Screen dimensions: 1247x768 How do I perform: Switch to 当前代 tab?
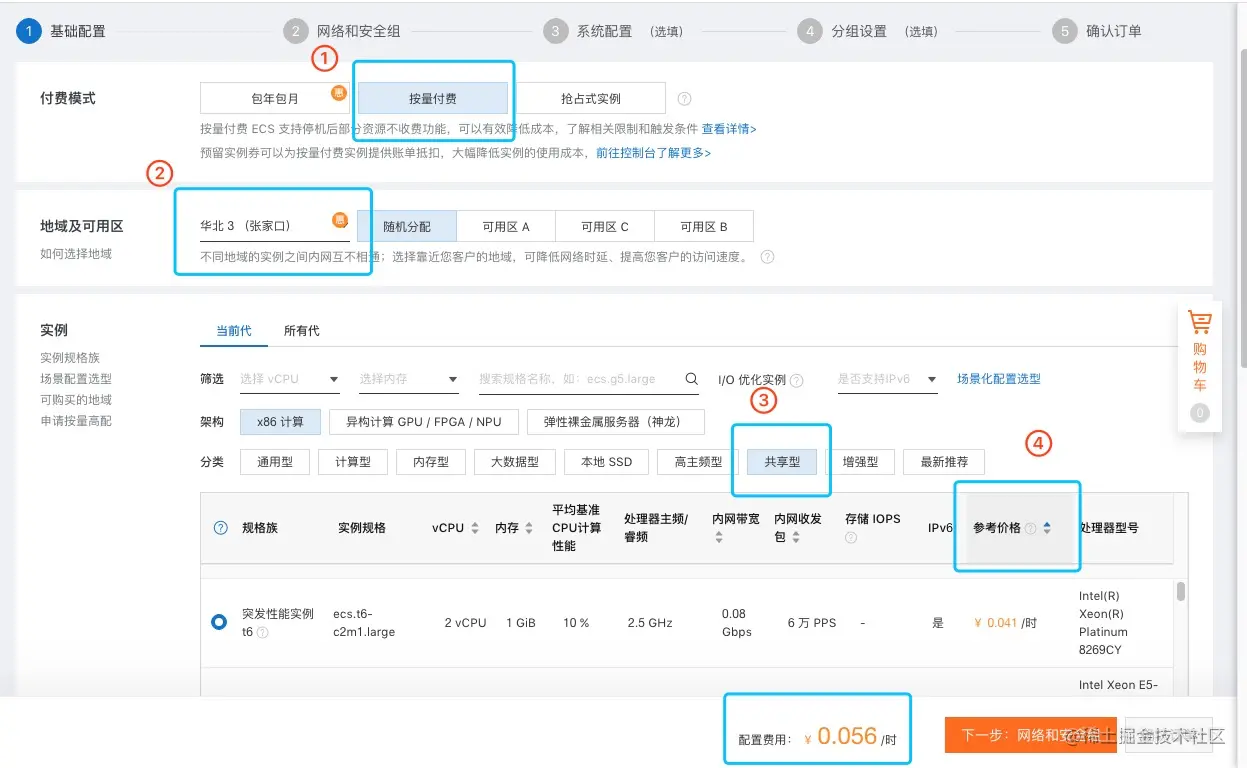pos(234,330)
